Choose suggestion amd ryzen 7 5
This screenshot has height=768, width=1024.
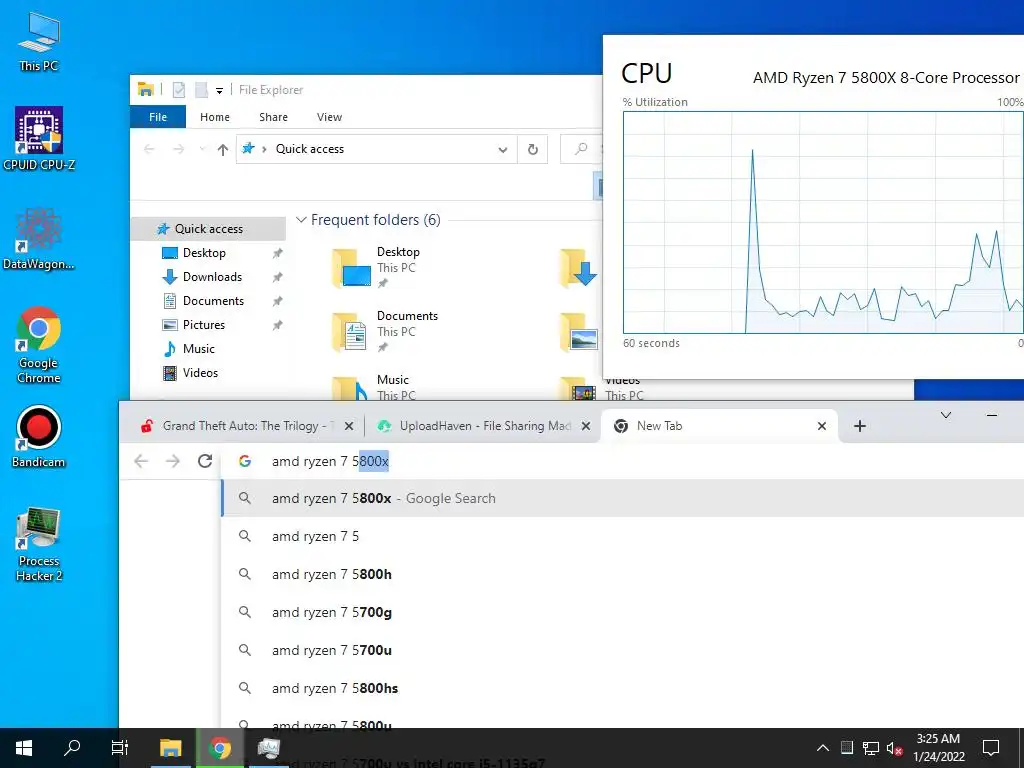tap(623, 536)
